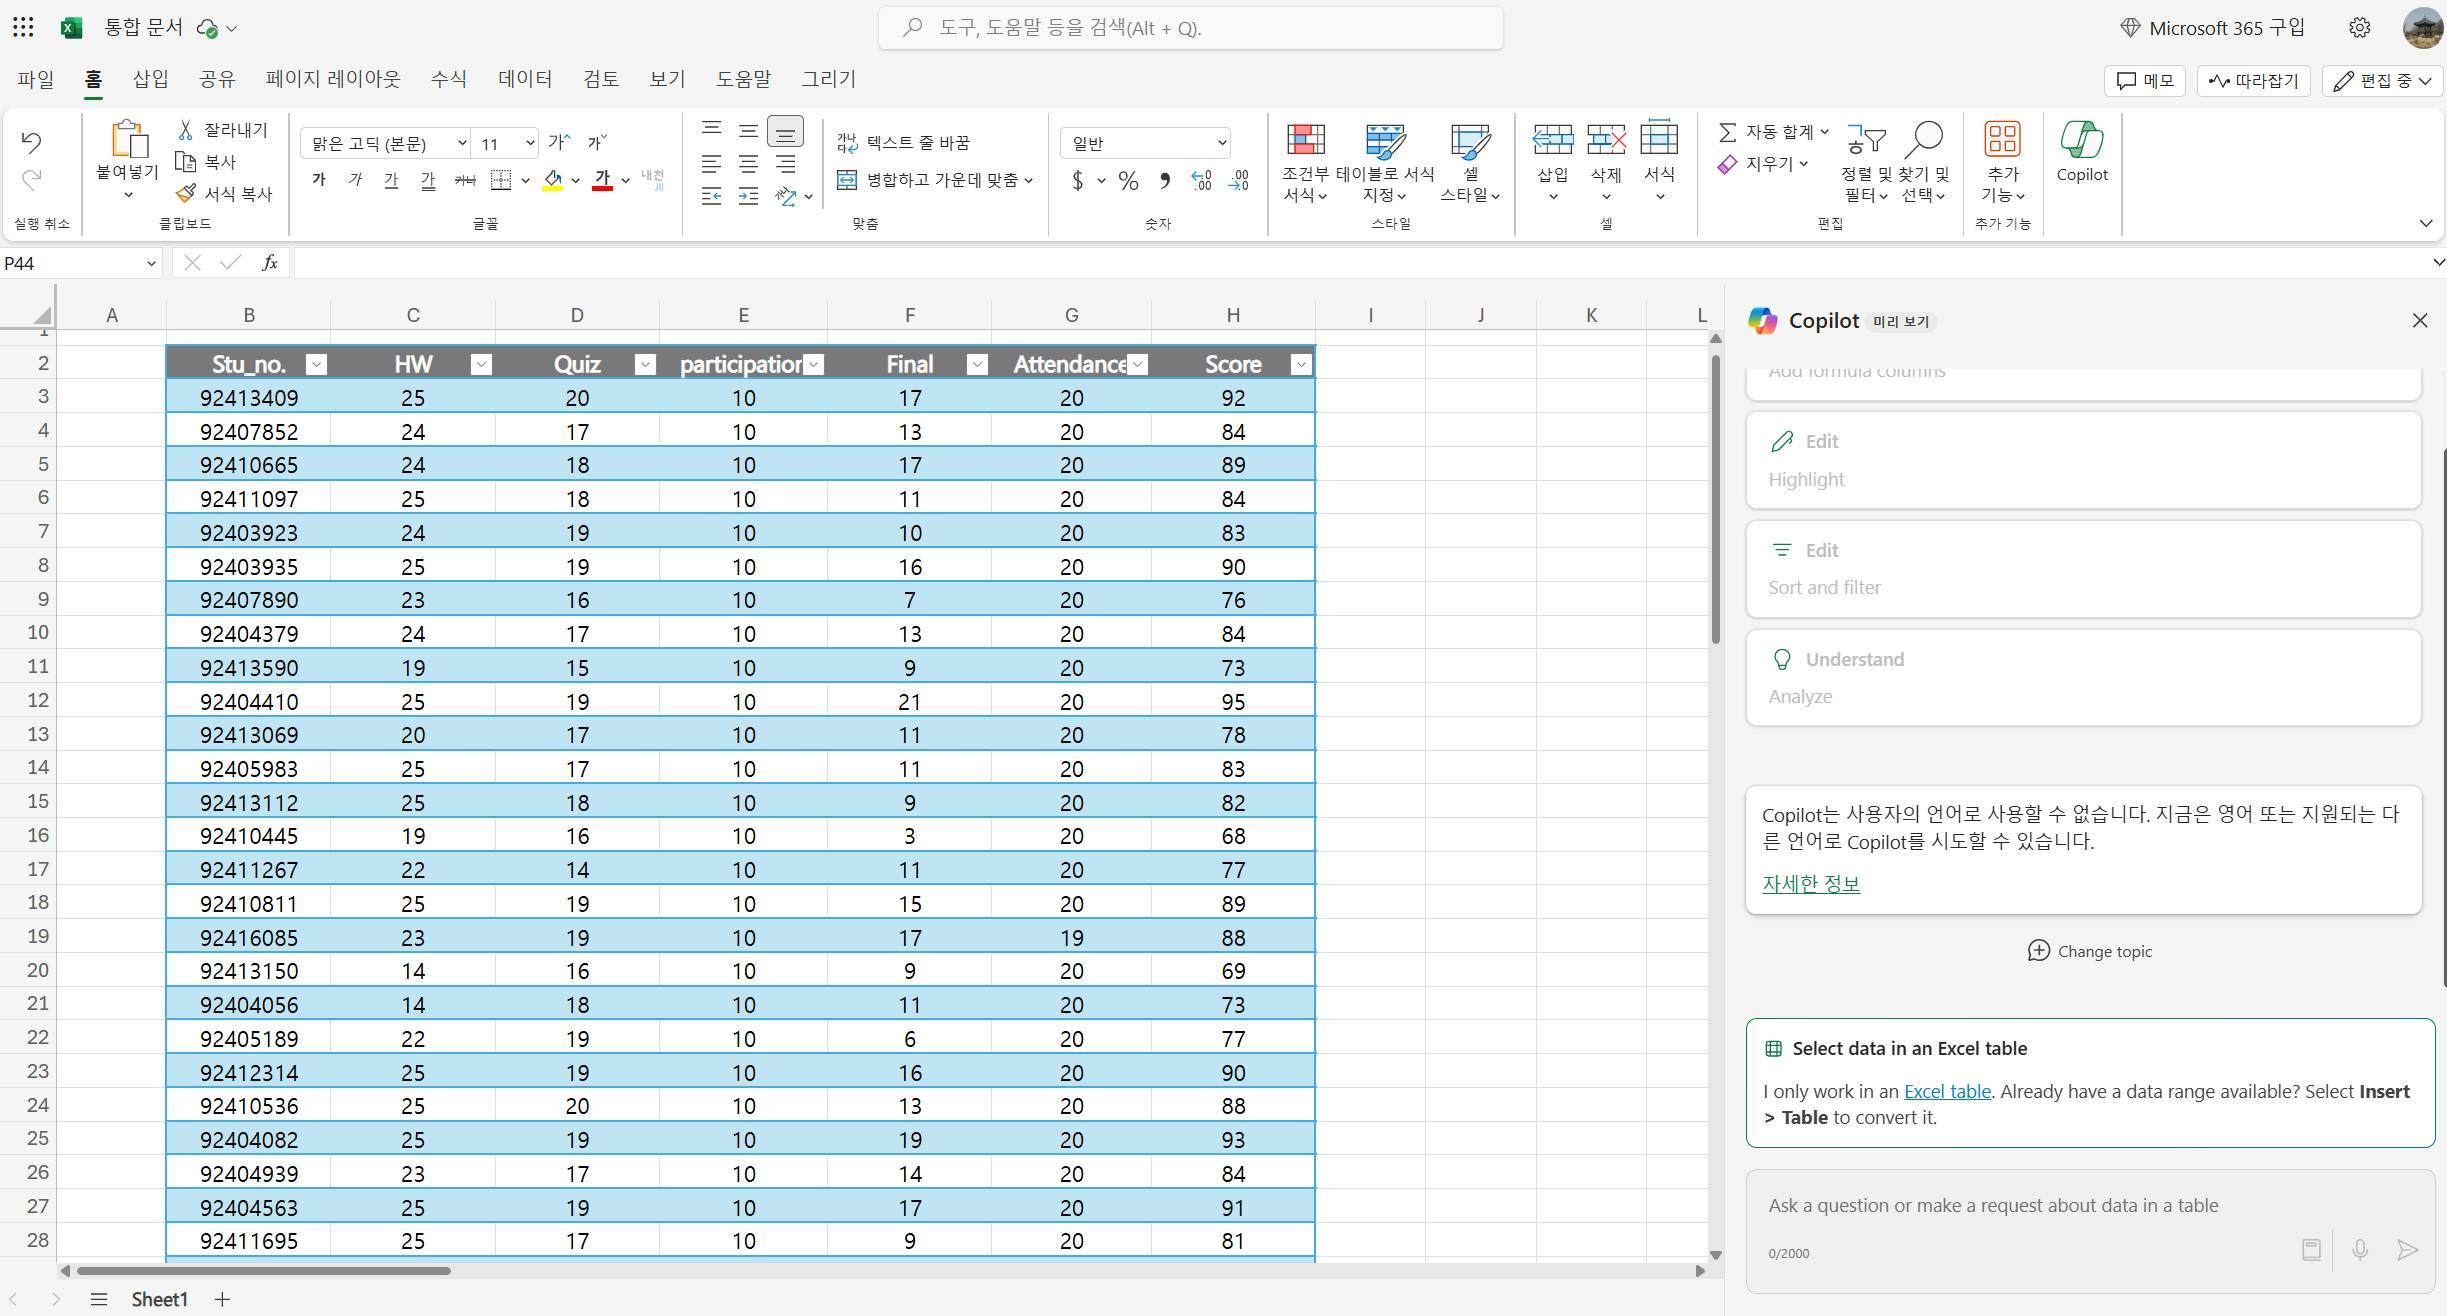
Task: Click the Copilot icon in the ribbon
Action: [2081, 141]
